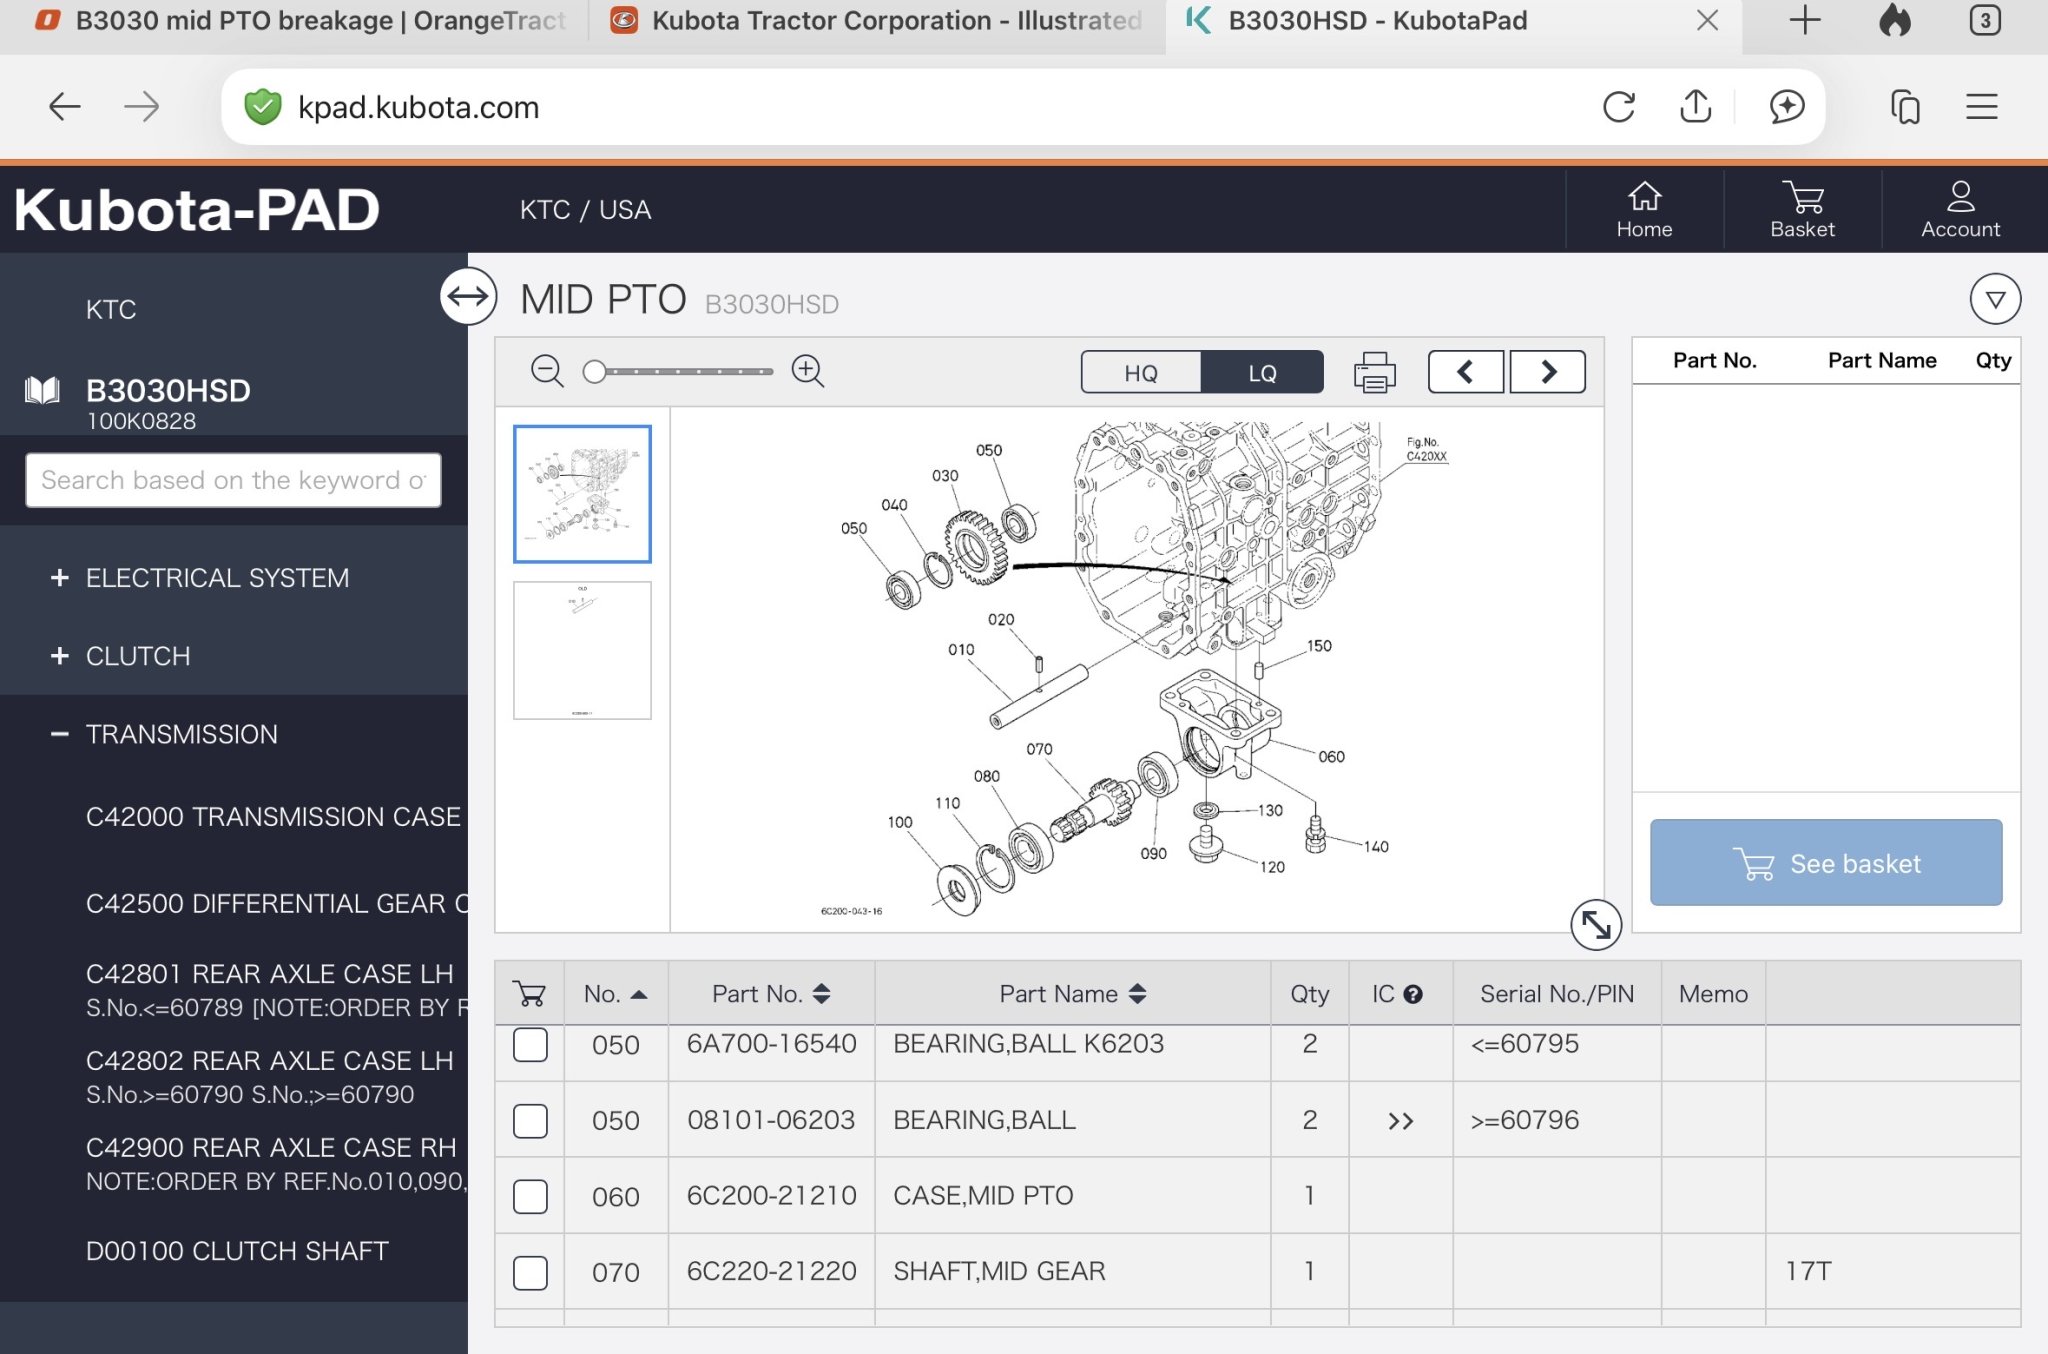Print the MID PTO diagram
This screenshot has height=1354, width=2048.
[x=1374, y=373]
